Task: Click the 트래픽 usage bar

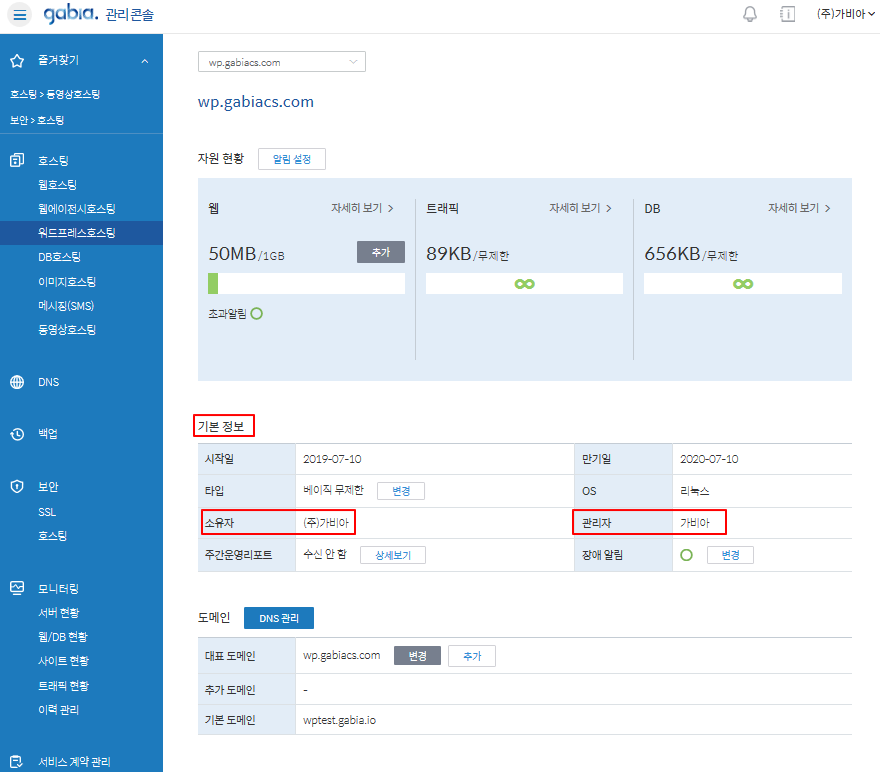Action: (x=524, y=283)
